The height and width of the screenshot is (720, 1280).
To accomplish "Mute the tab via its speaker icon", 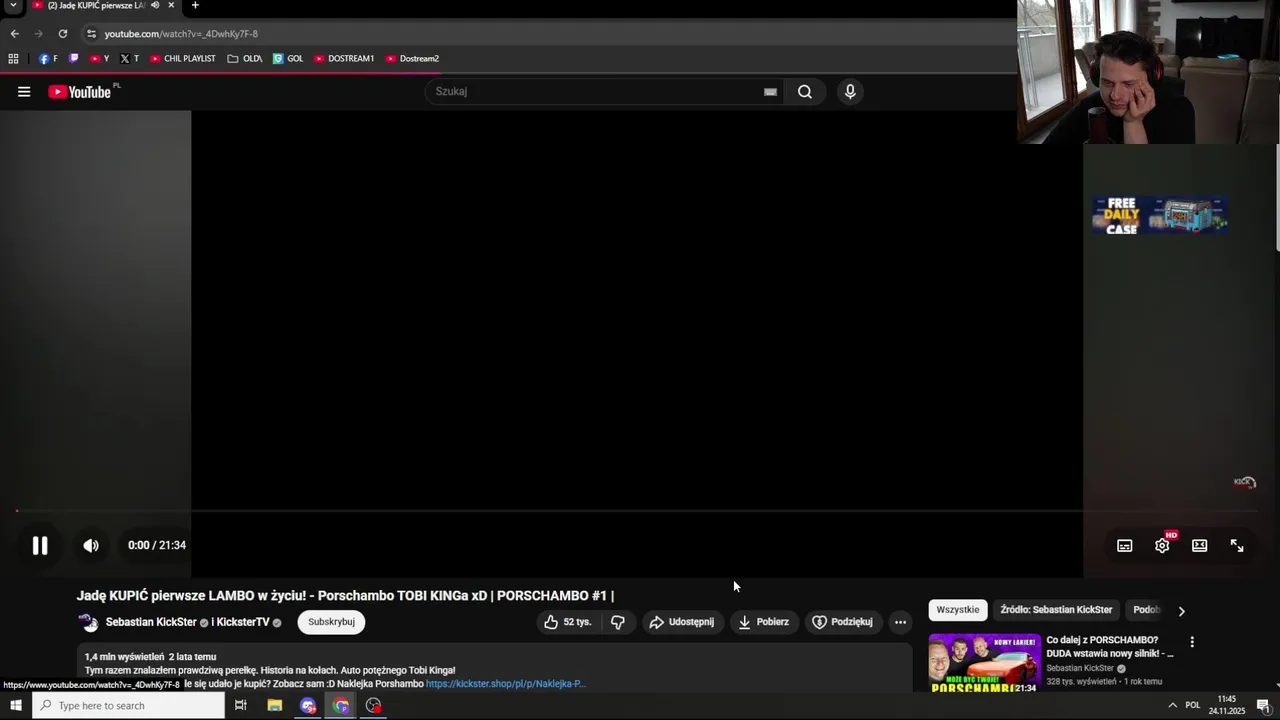I will click(155, 5).
